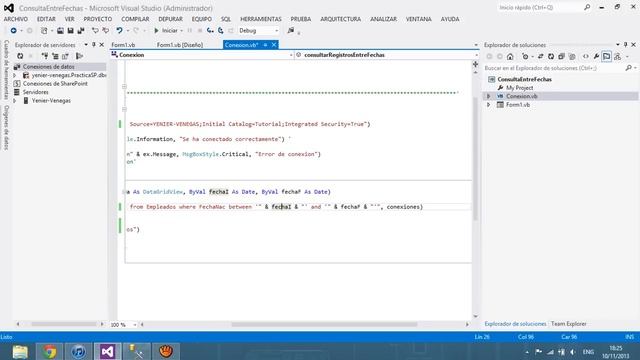640x360 pixels.
Task: Expand the Conexion.vb node
Action: [x=489, y=96]
